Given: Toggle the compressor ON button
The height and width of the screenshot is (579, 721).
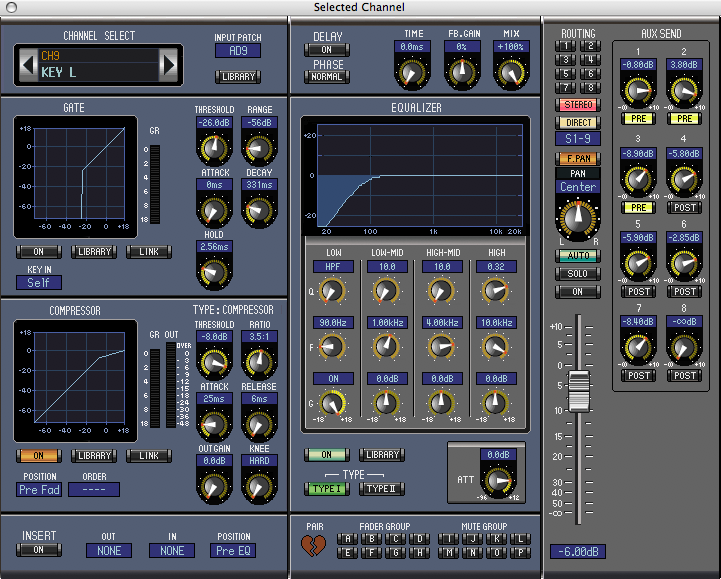Looking at the screenshot, I should point(39,455).
